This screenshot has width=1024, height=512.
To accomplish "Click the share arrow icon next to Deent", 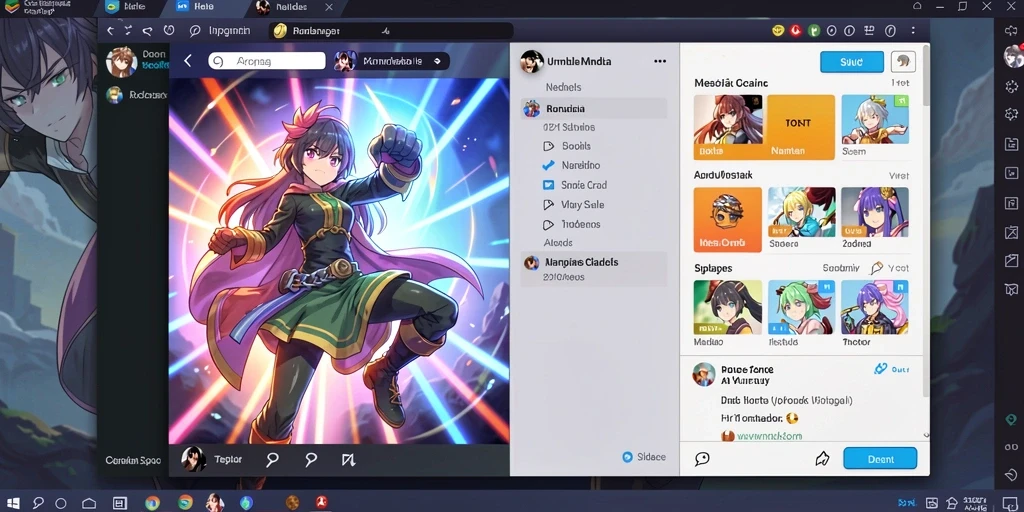I will [822, 458].
